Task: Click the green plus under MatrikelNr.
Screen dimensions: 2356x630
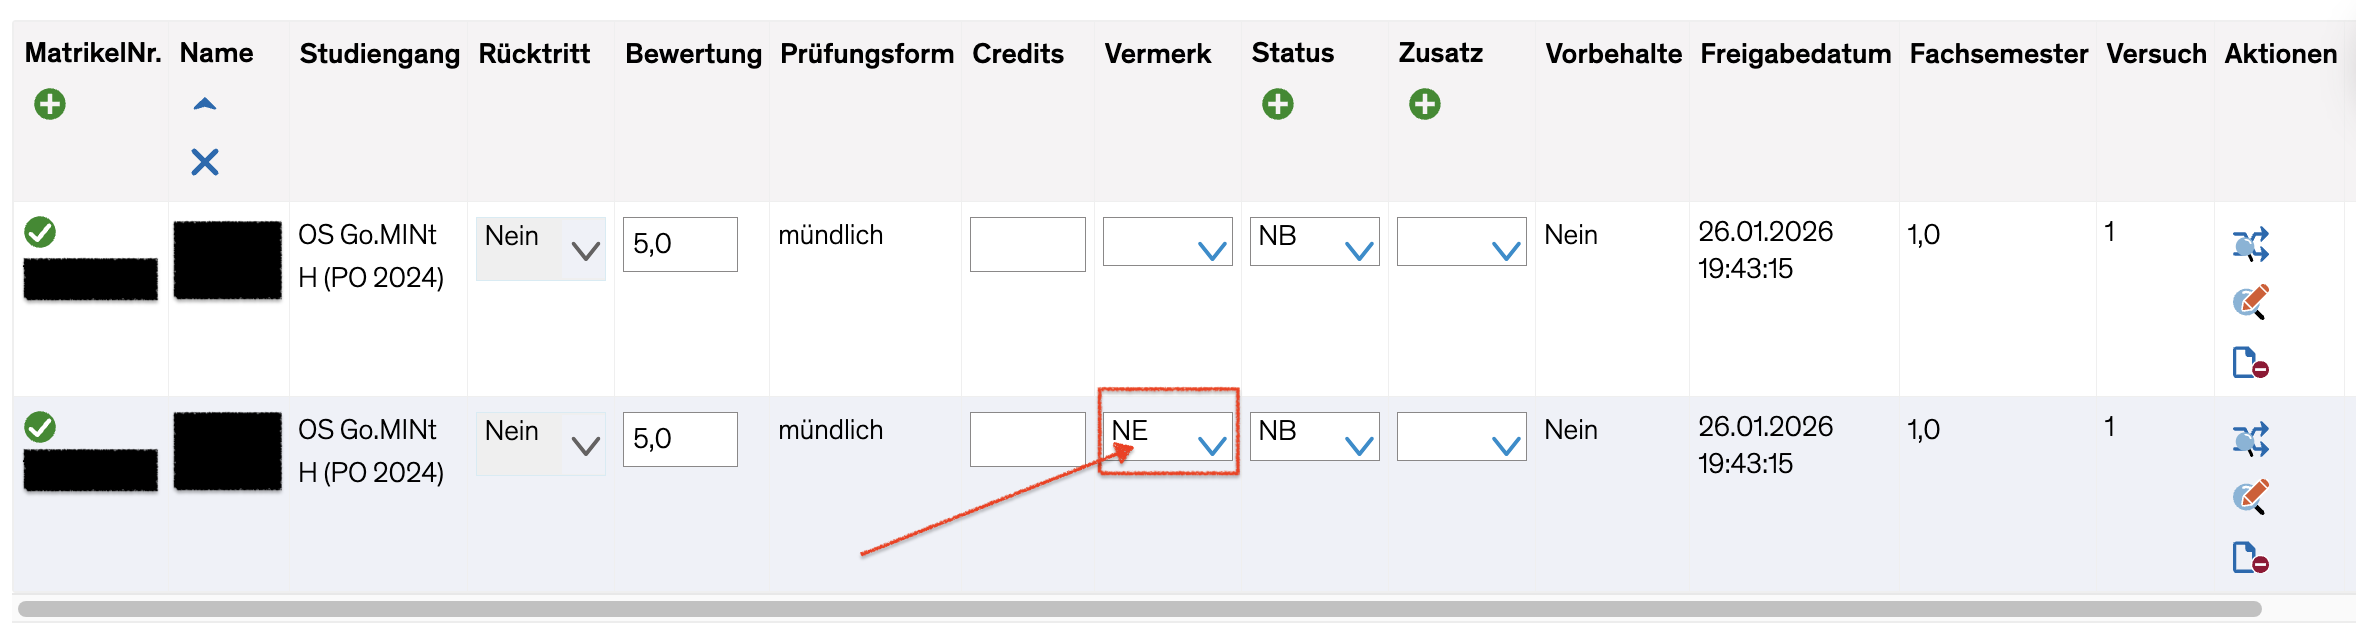Action: (x=50, y=104)
